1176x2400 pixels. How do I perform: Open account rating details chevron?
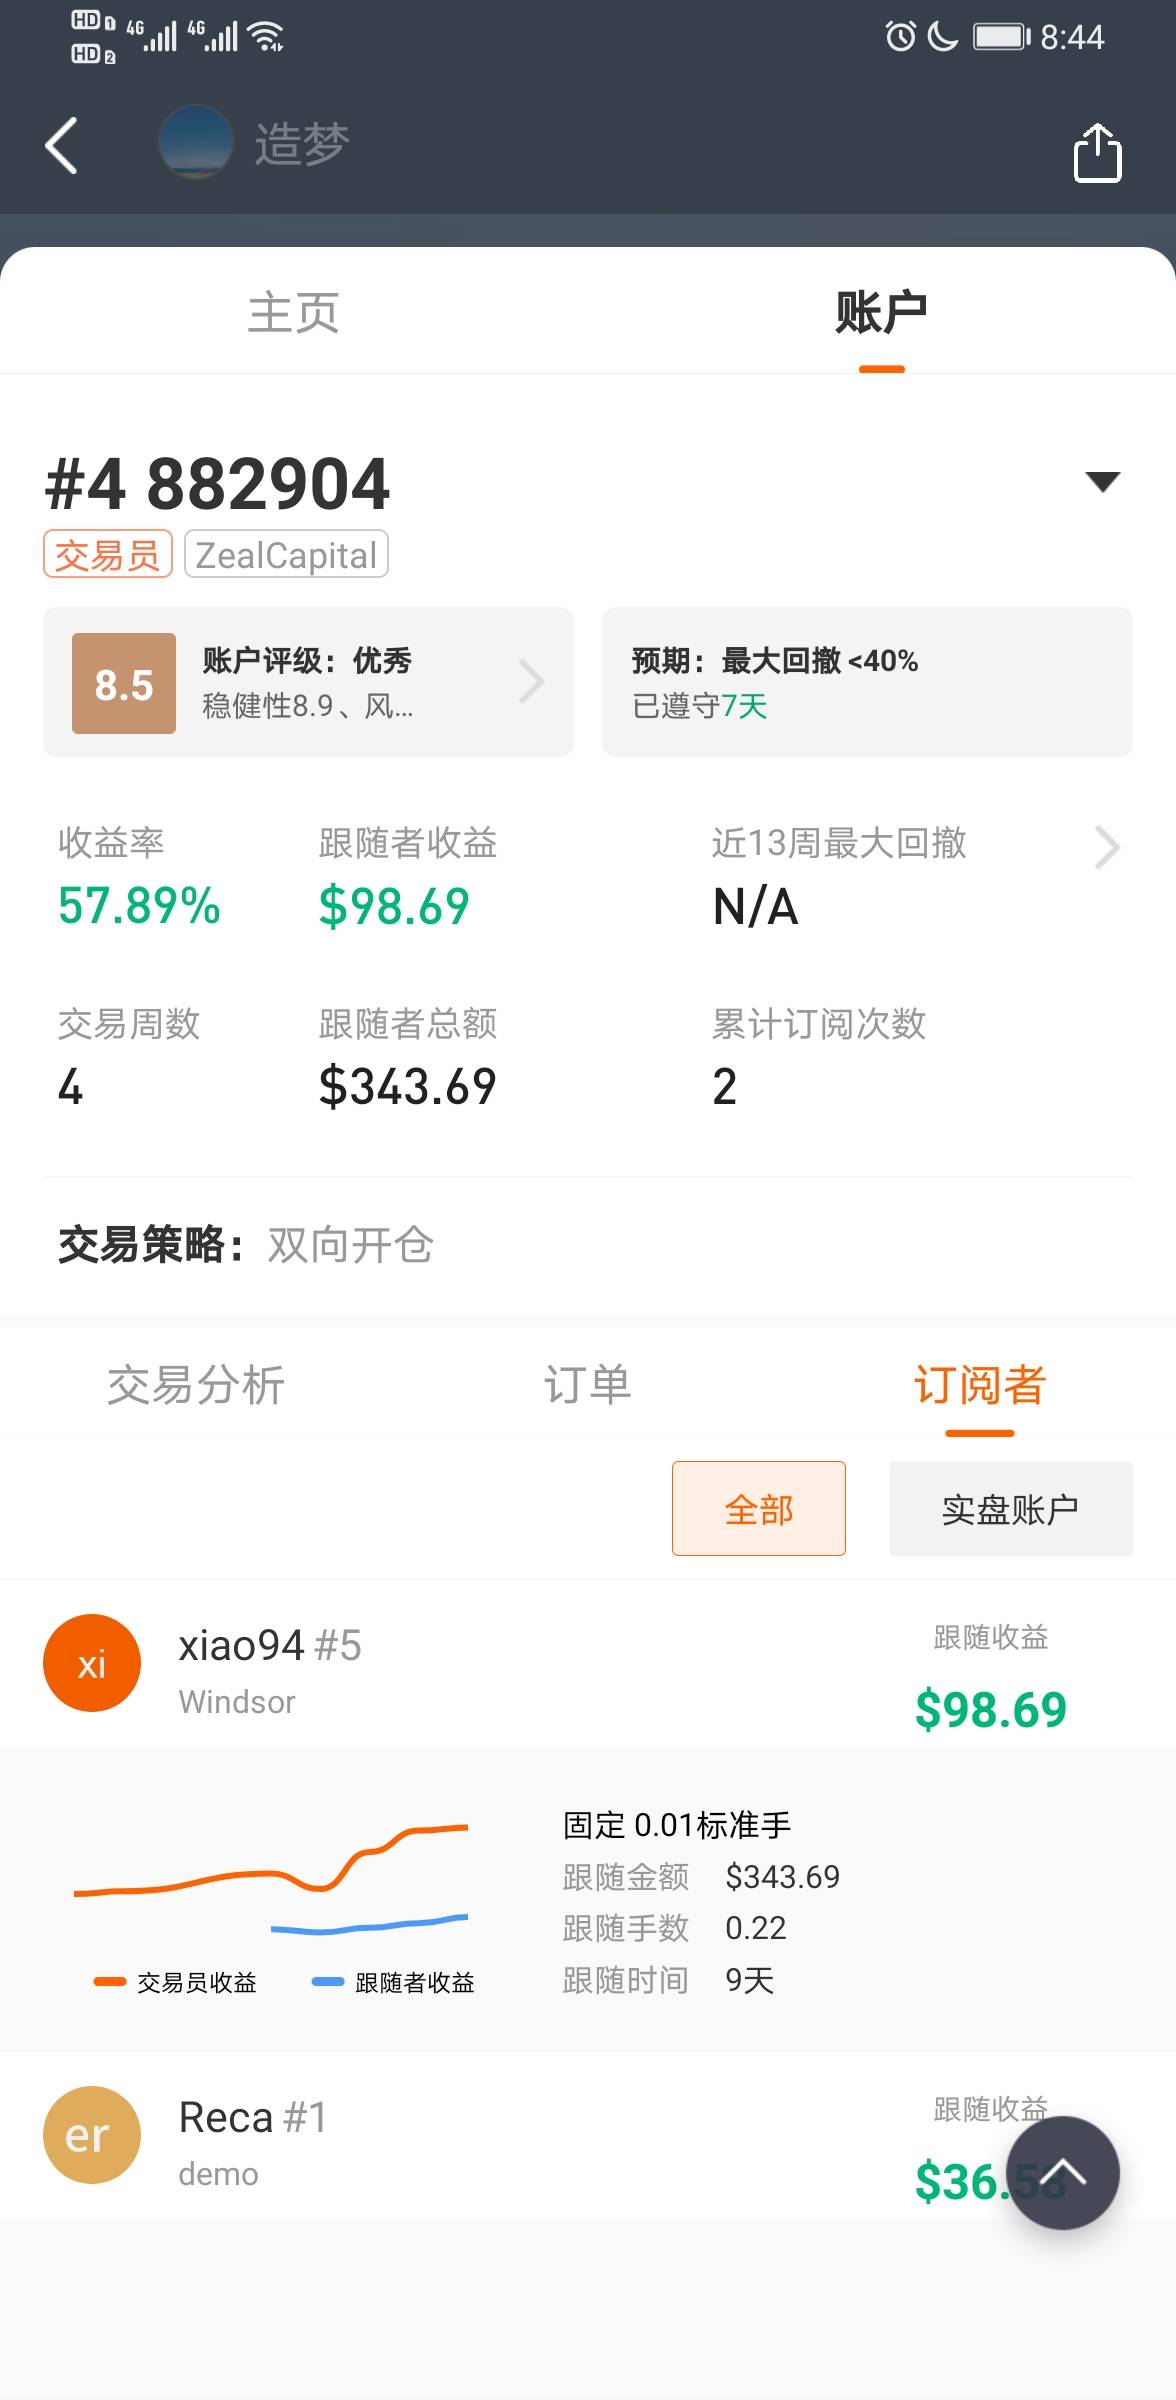point(532,682)
